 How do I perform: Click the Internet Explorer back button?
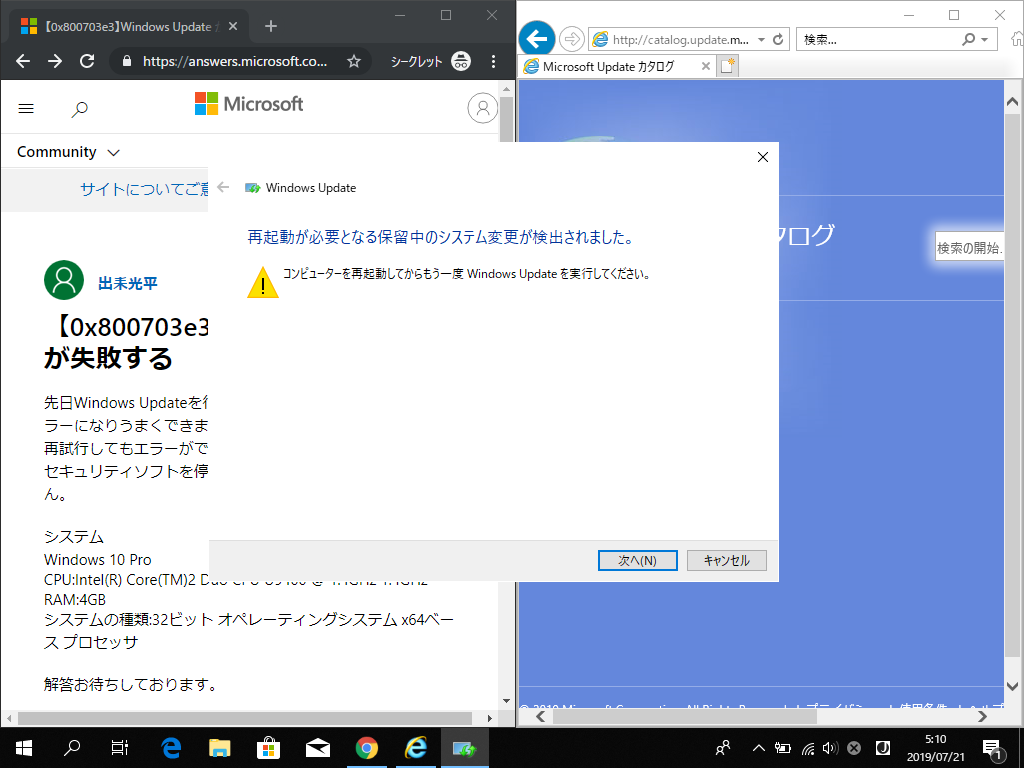(537, 39)
